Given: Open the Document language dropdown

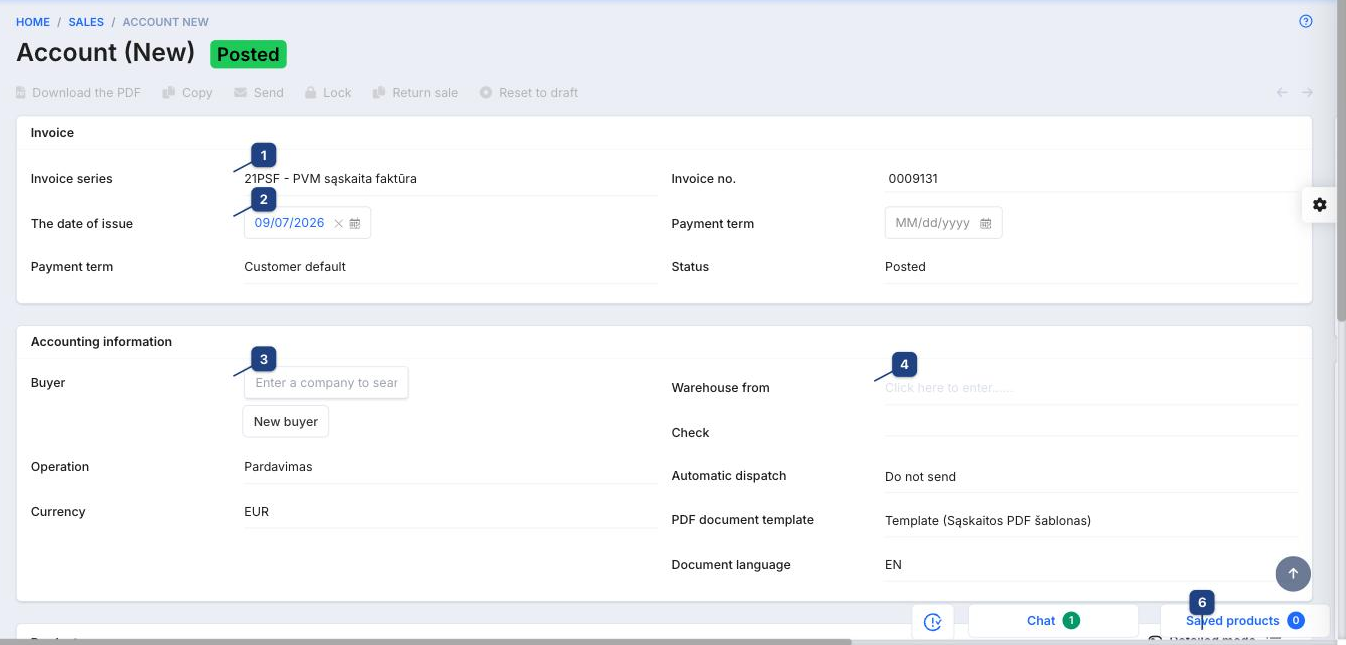Looking at the screenshot, I should (1091, 565).
